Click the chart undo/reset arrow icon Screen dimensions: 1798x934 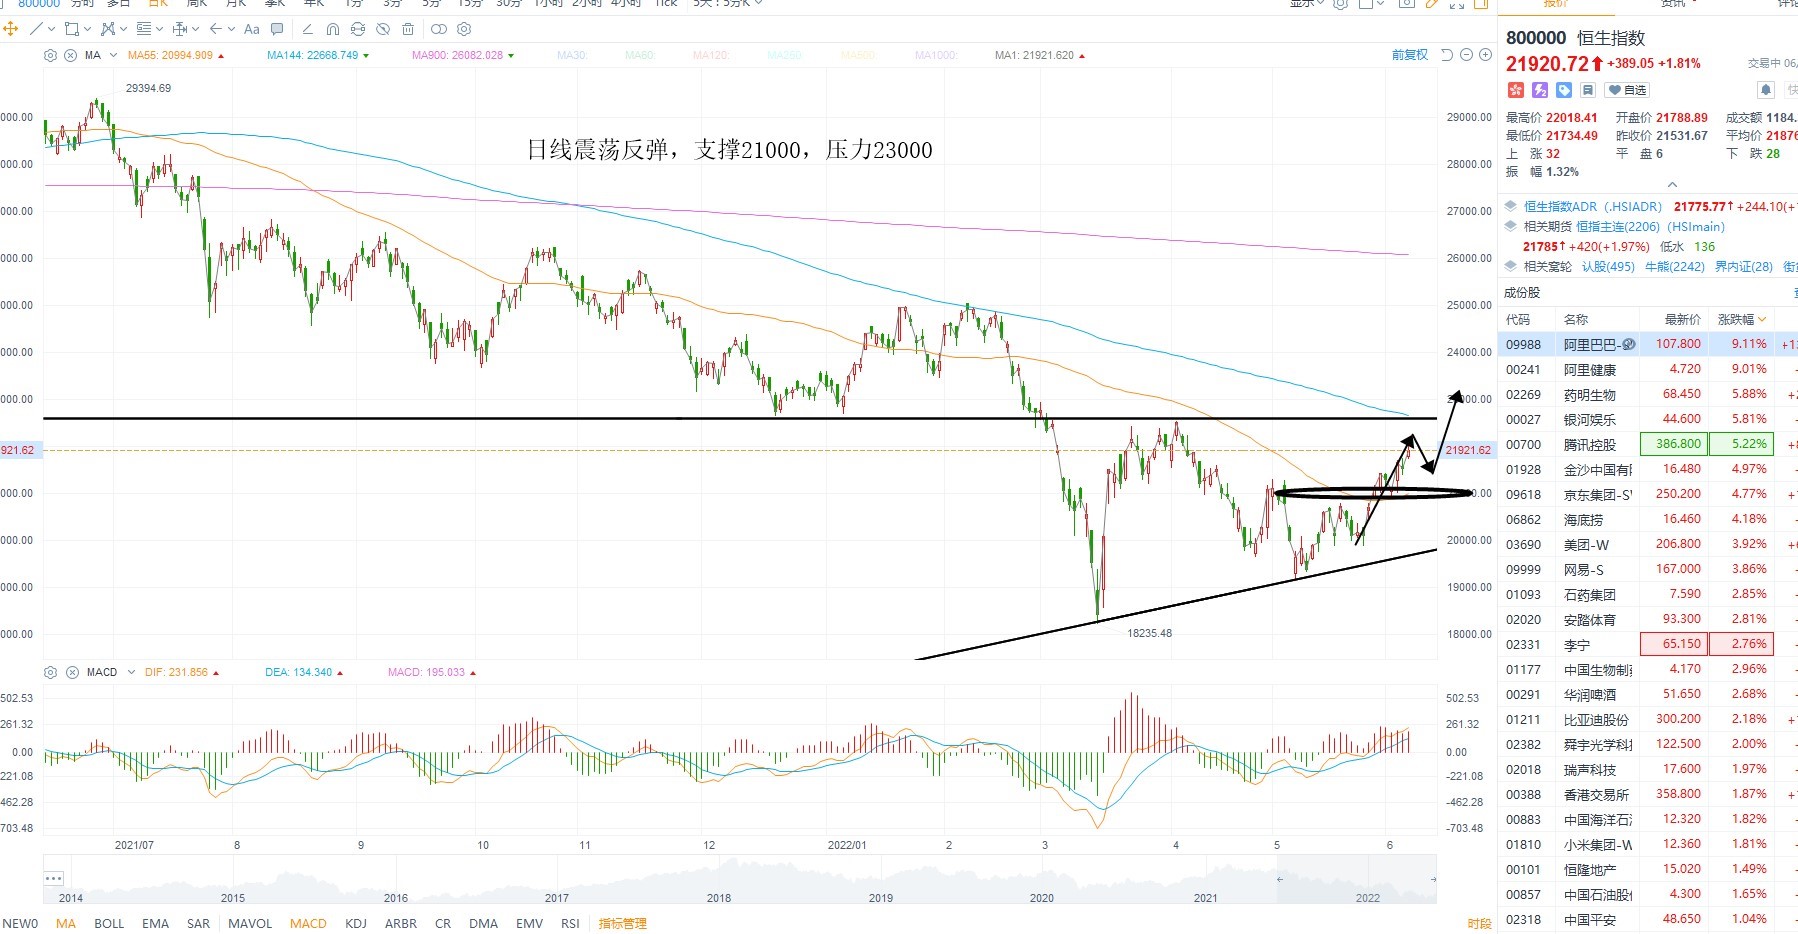click(x=1446, y=55)
